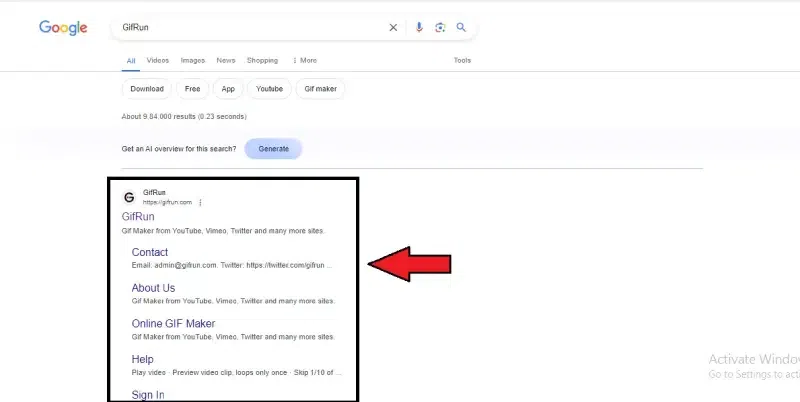Start voice search with microphone icon

(x=419, y=28)
